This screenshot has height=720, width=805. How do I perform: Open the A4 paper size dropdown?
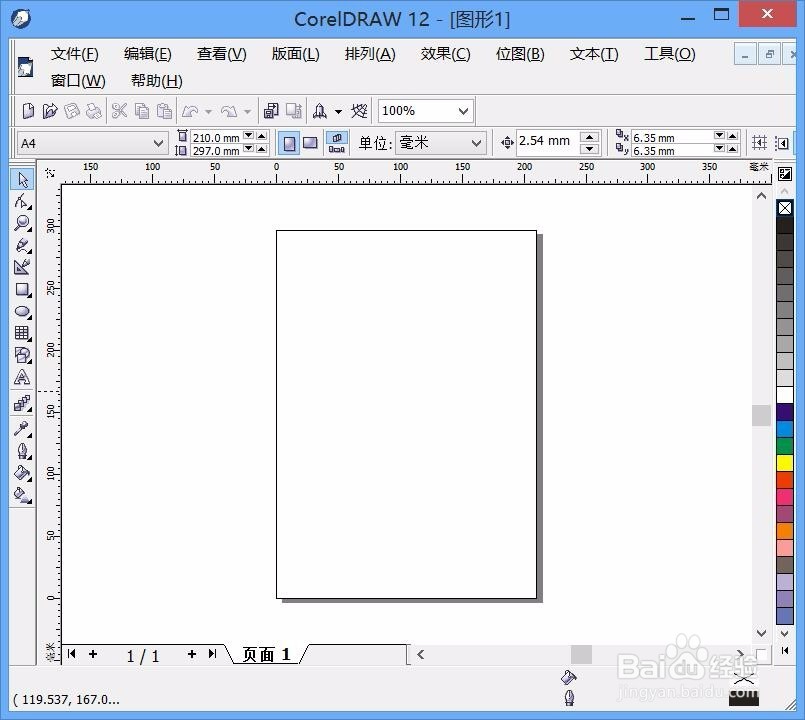point(159,143)
